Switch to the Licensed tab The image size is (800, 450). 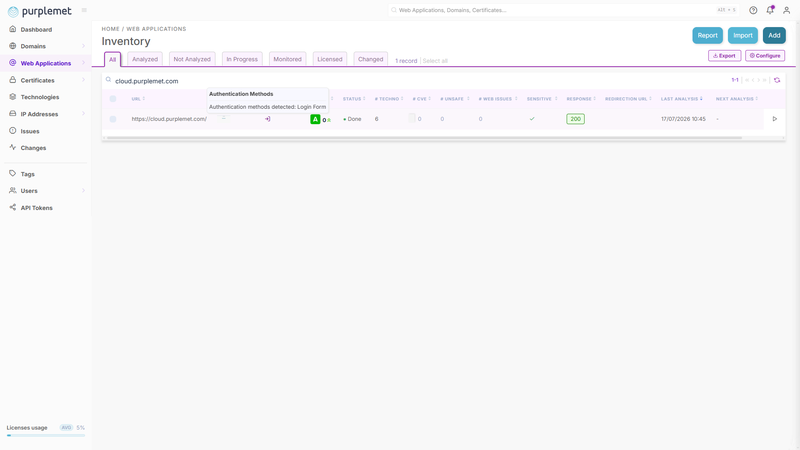[x=330, y=59]
